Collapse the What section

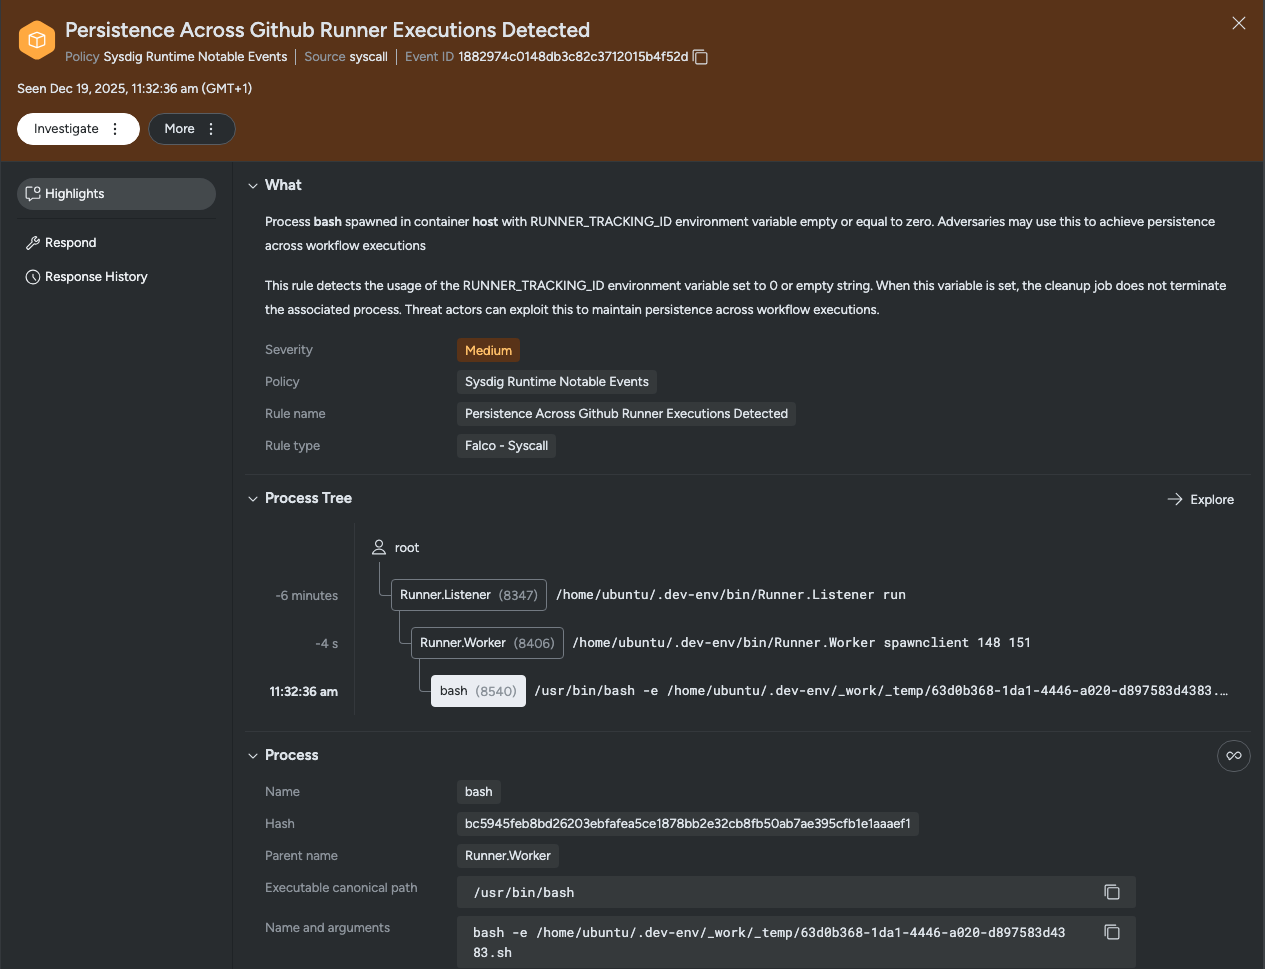point(253,185)
